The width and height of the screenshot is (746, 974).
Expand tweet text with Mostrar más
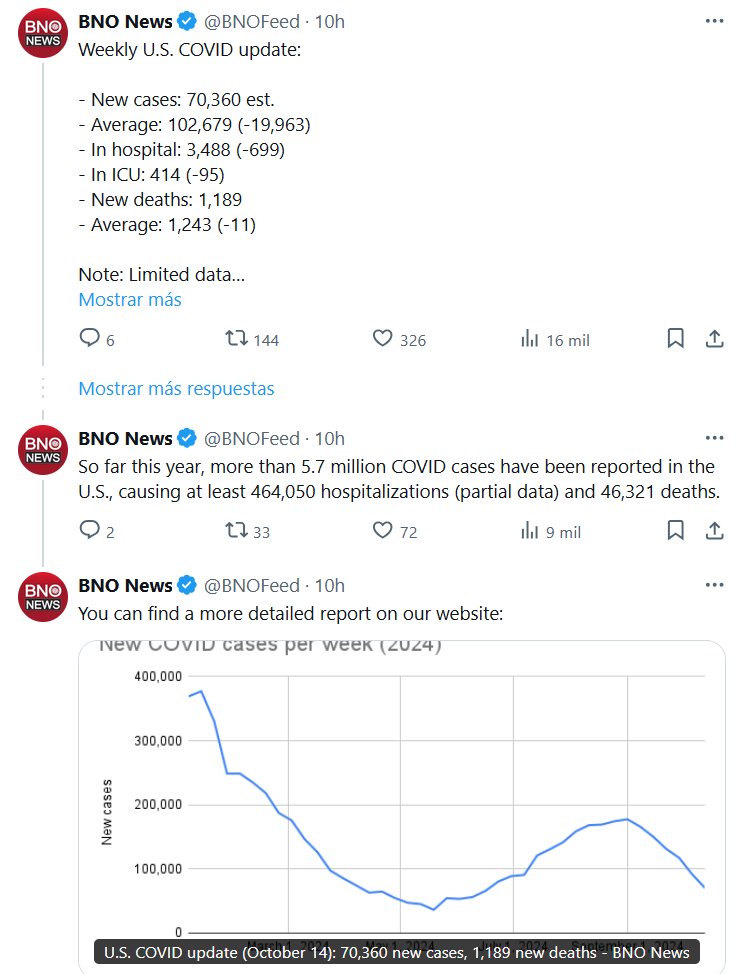pos(130,299)
